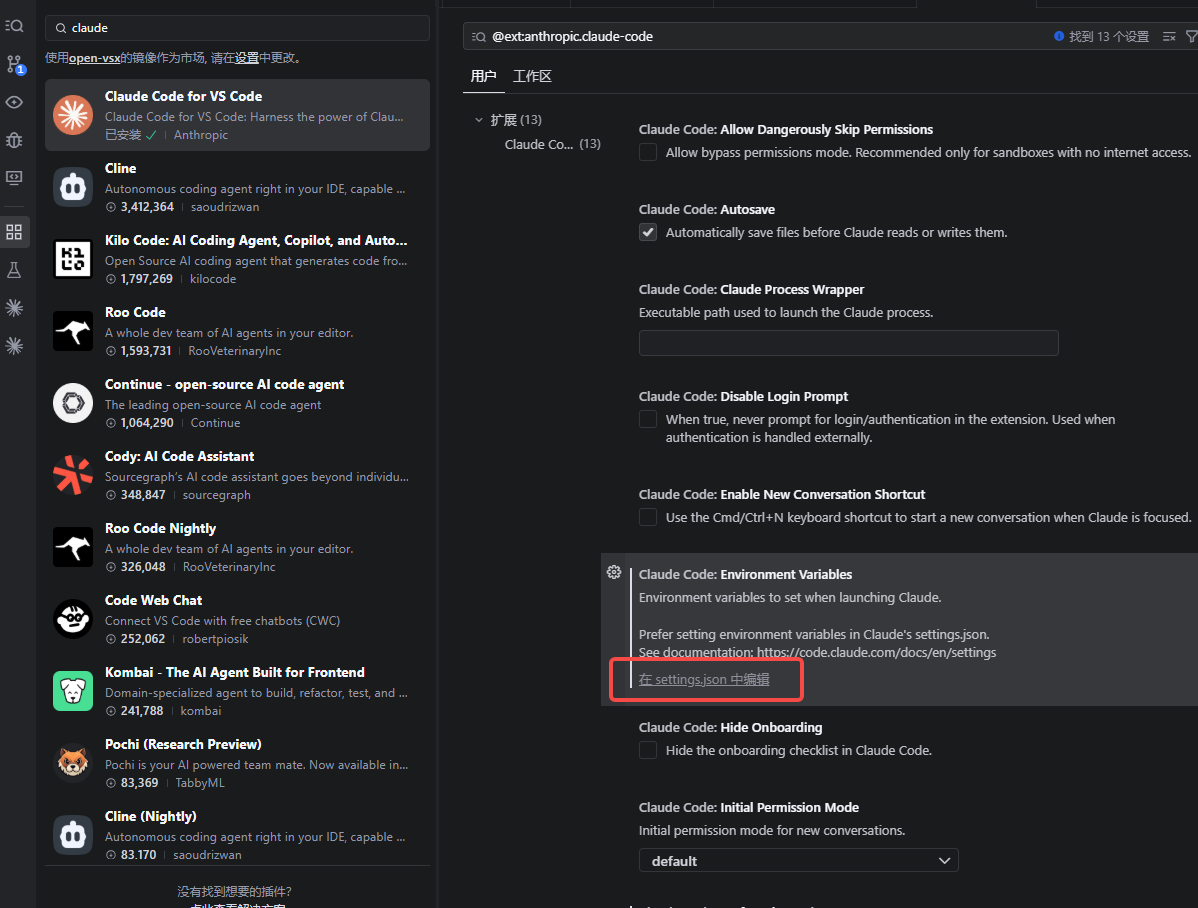Select the Pochi (Research Preview) title
Screen dimensions: 1198x908
[183, 744]
